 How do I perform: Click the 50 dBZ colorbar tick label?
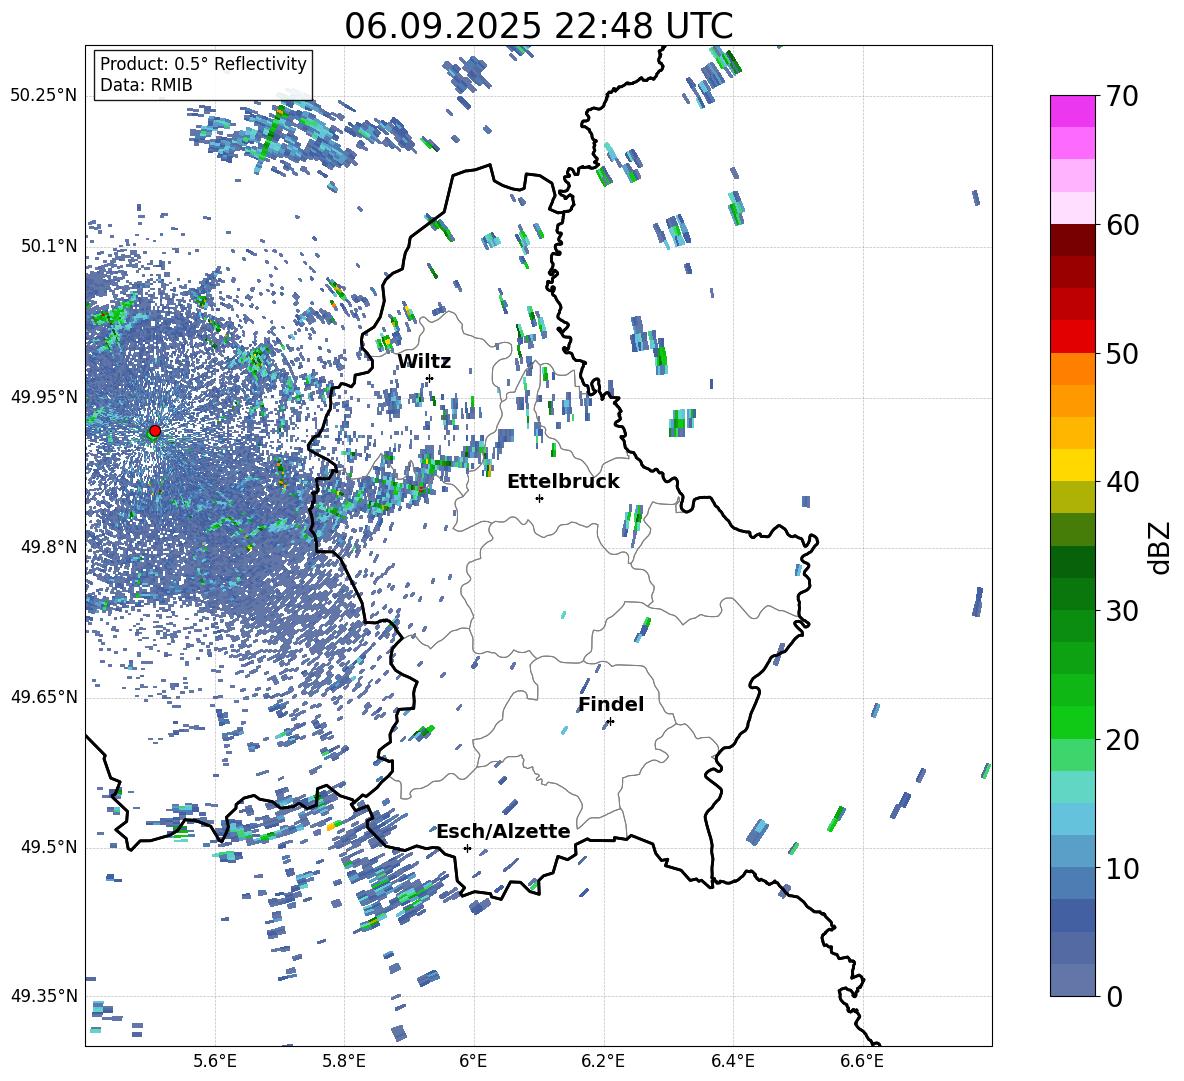(1121, 354)
